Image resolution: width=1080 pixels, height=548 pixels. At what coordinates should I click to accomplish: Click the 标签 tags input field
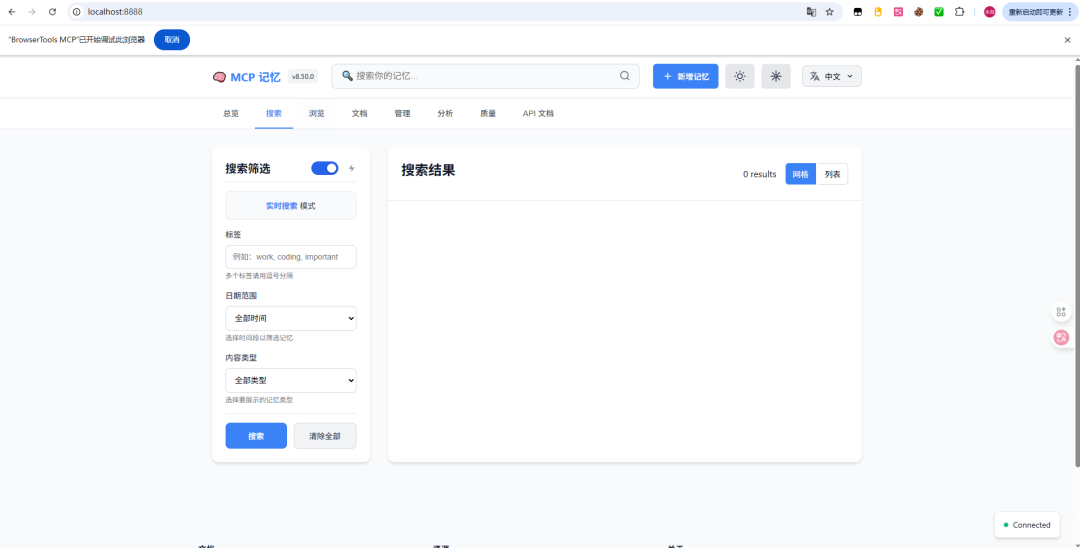click(290, 257)
